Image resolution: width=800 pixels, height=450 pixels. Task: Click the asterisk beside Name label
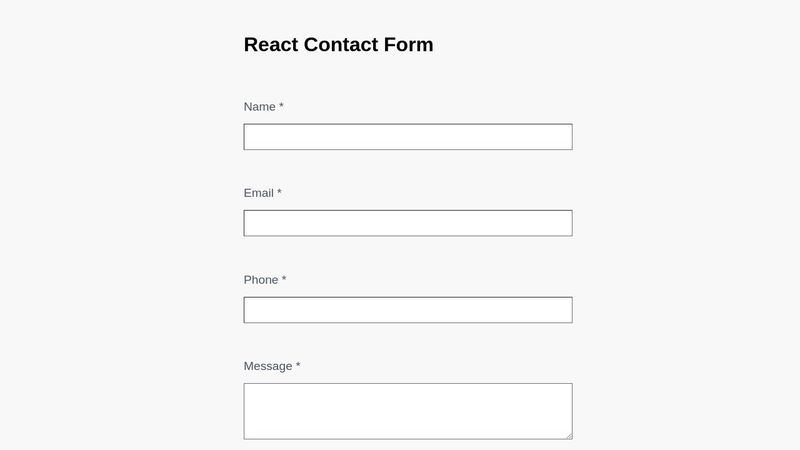click(x=281, y=105)
